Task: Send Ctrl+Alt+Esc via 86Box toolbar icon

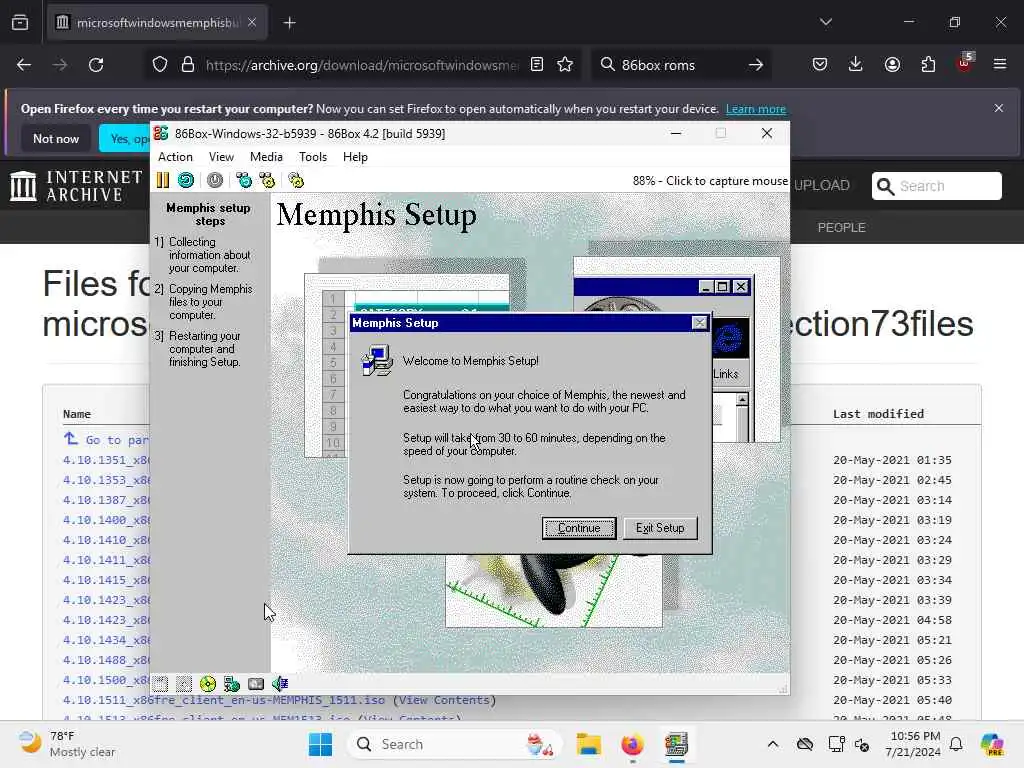Action: [267, 180]
